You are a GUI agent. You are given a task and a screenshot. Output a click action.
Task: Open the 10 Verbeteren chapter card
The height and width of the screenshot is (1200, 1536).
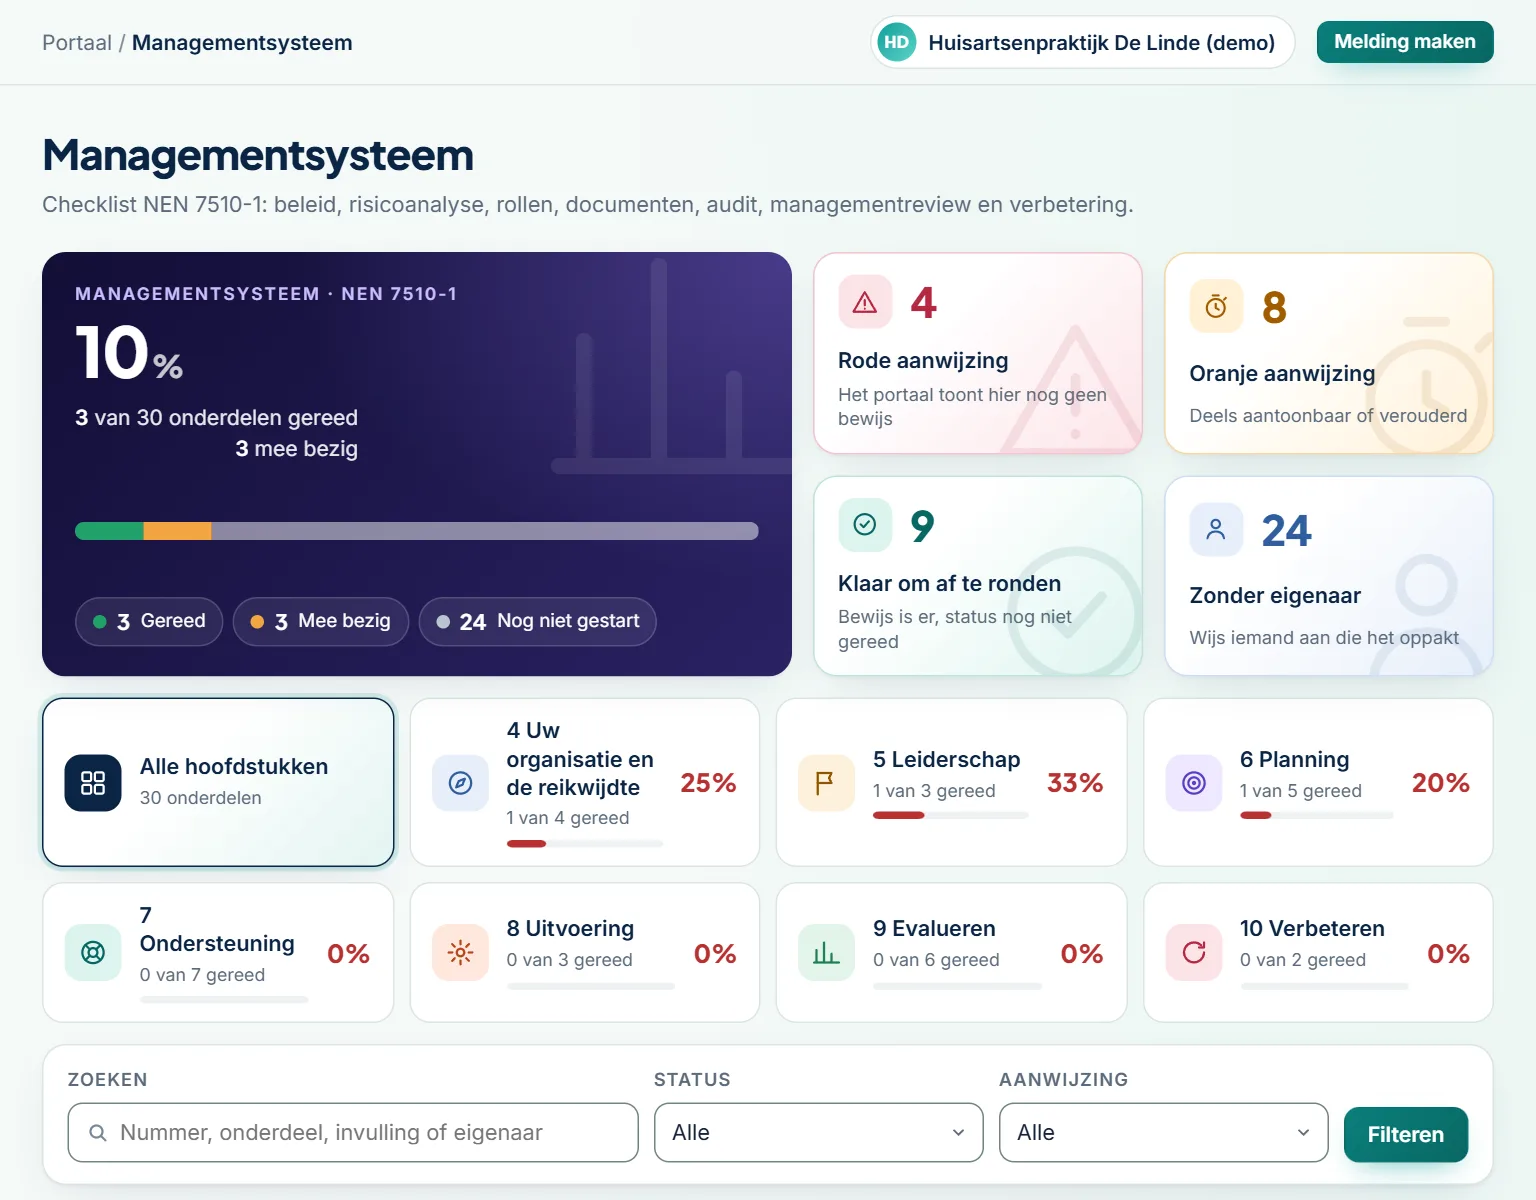click(x=1318, y=953)
